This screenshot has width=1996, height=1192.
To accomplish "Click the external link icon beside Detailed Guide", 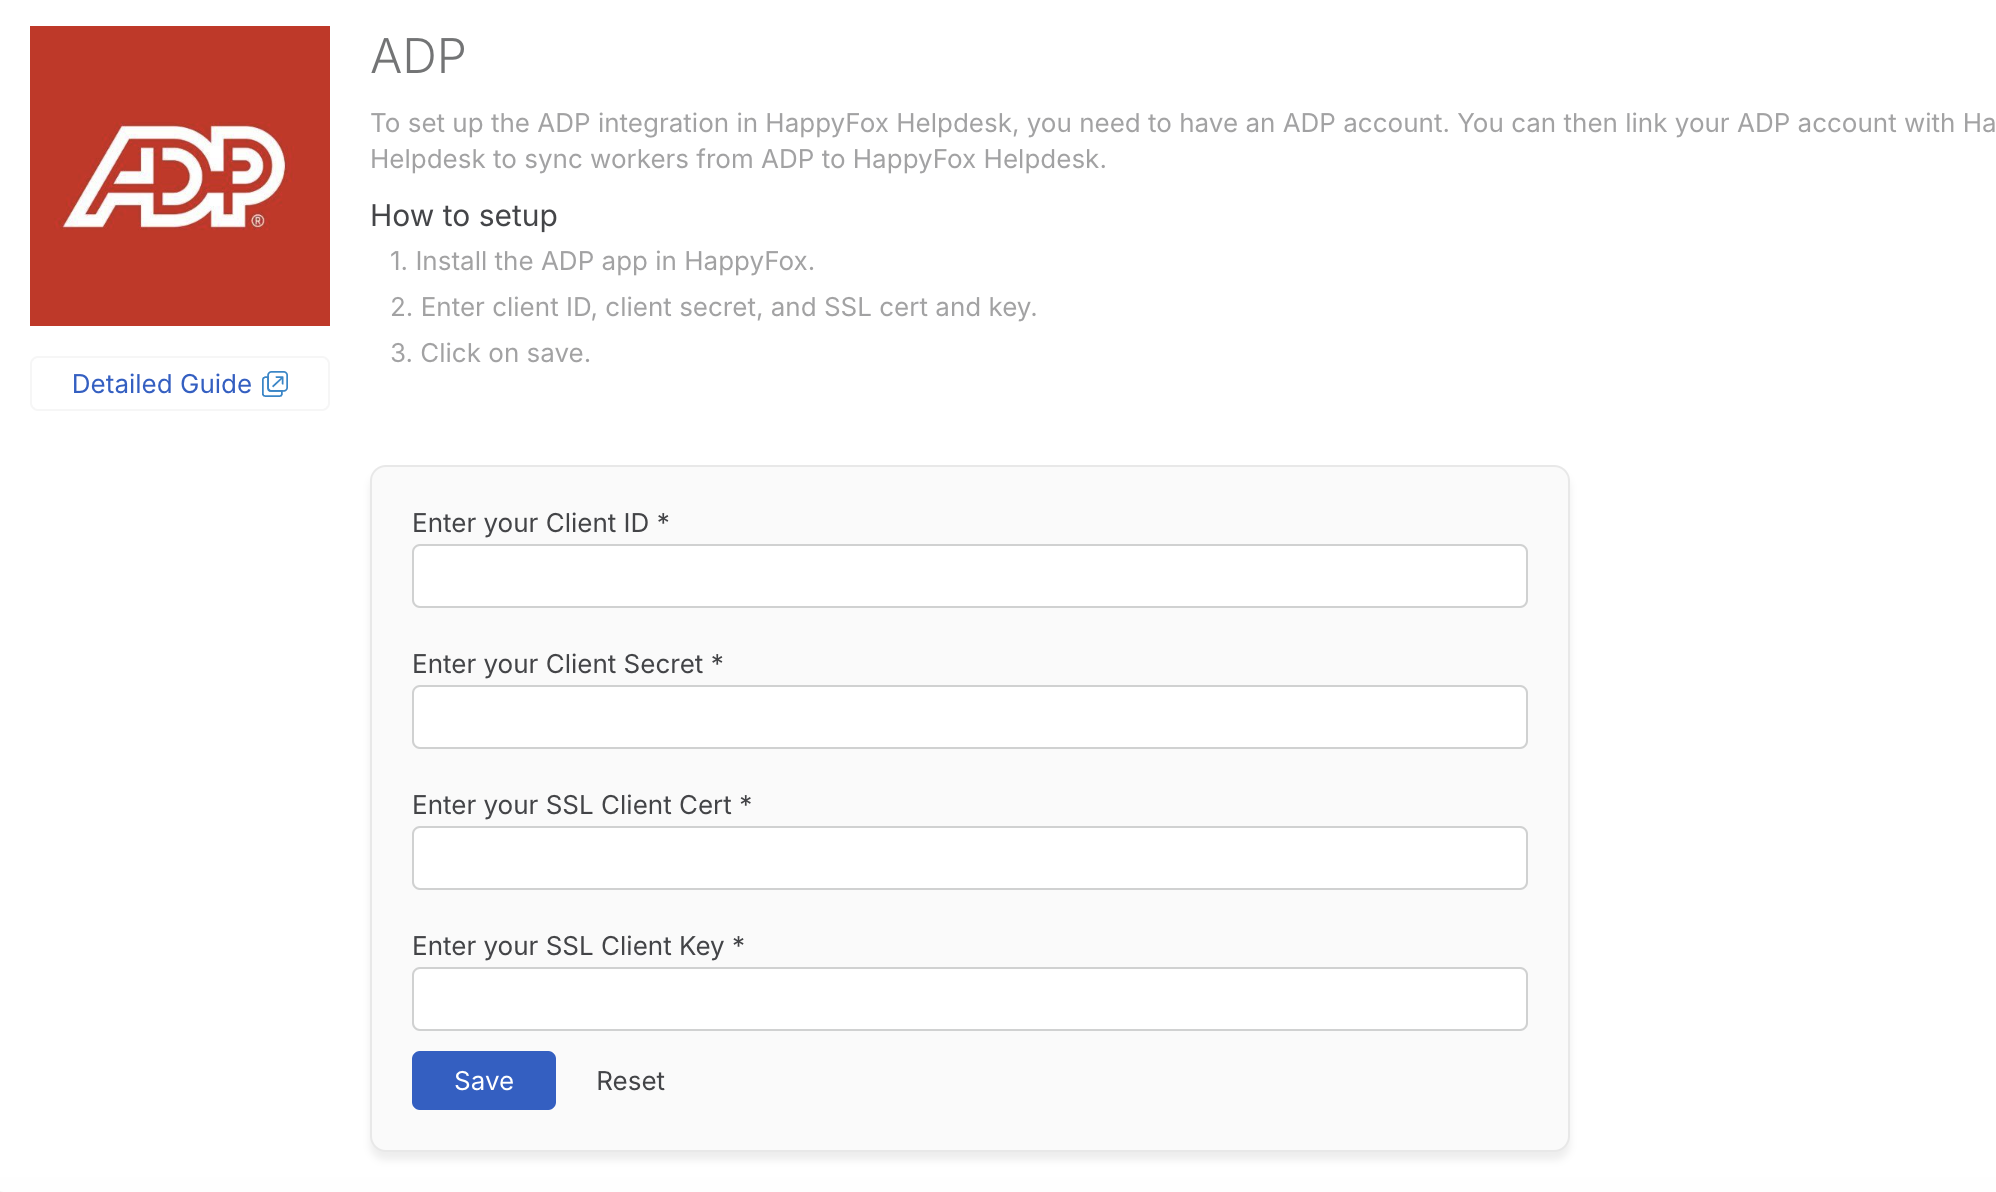I will point(275,384).
